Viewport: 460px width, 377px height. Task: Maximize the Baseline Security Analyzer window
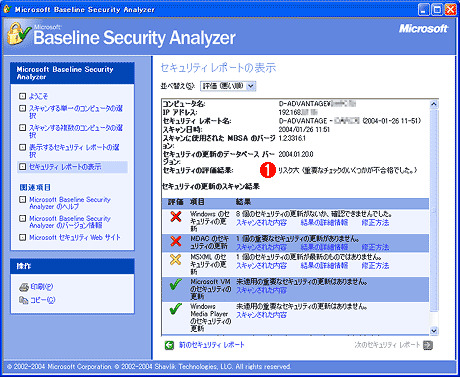pyautogui.click(x=437, y=9)
